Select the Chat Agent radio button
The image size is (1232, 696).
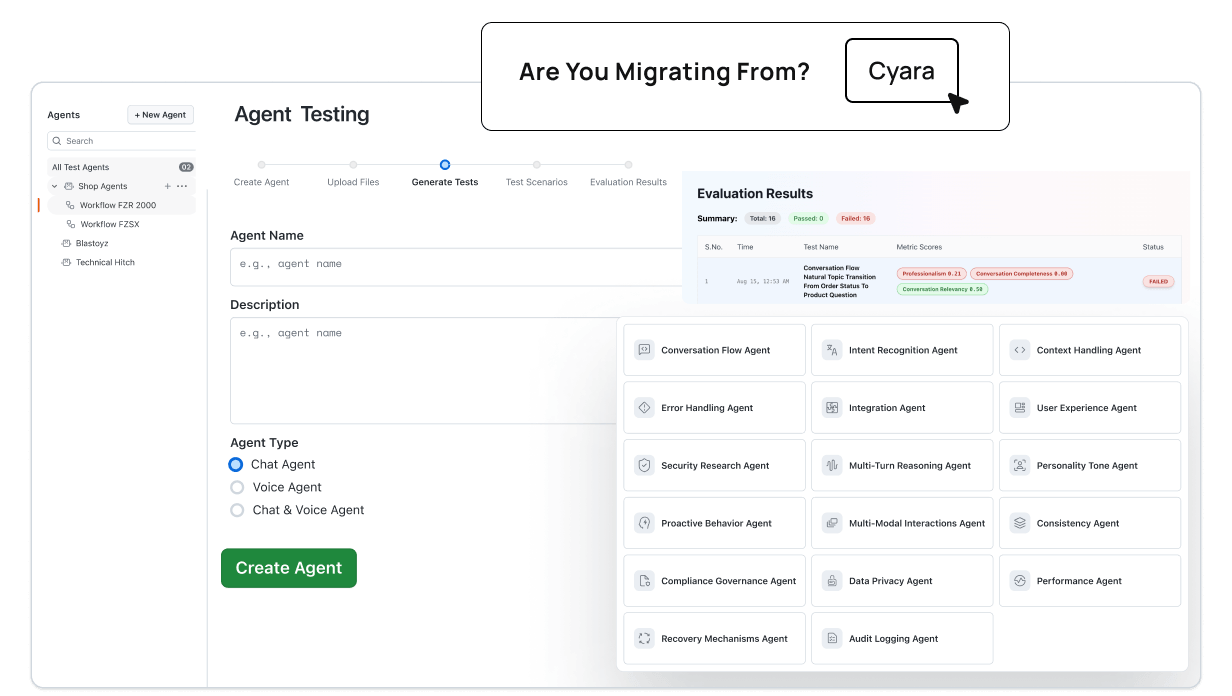click(236, 464)
